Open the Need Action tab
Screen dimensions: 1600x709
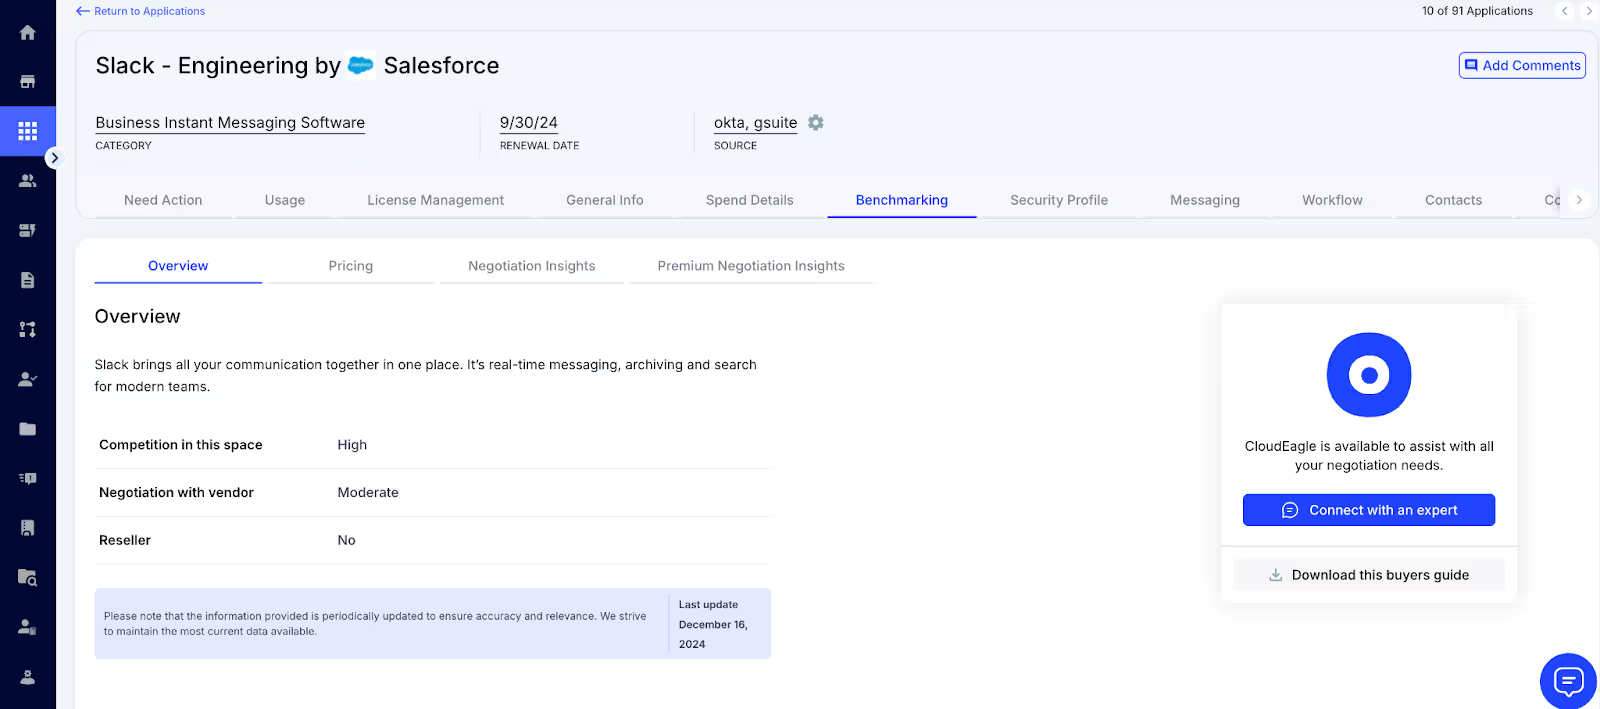(x=163, y=200)
